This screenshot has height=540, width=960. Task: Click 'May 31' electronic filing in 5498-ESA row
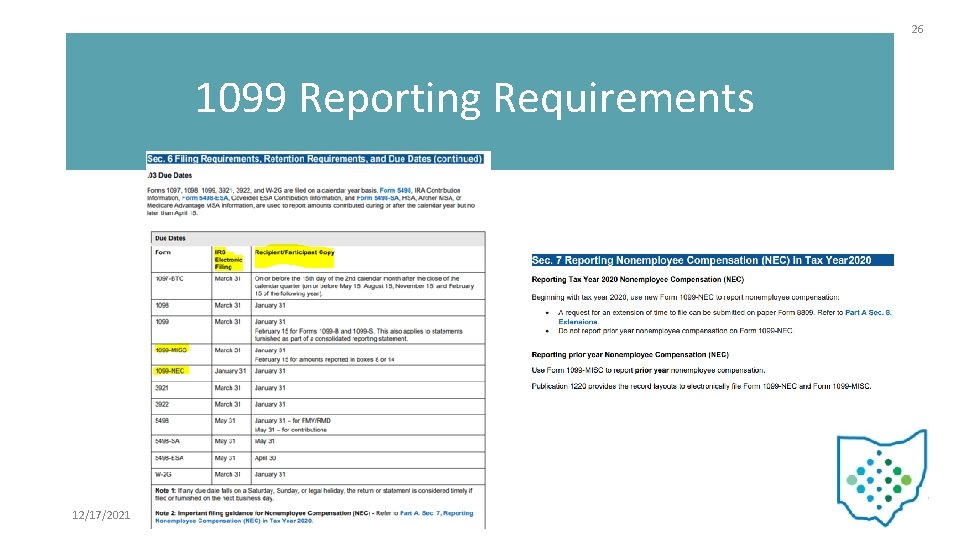coord(225,458)
